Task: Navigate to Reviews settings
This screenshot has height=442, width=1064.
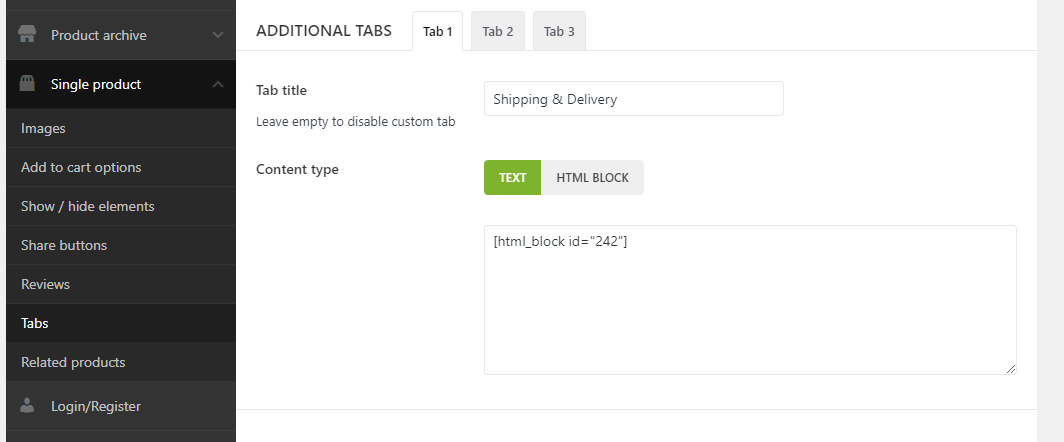Action: point(45,284)
